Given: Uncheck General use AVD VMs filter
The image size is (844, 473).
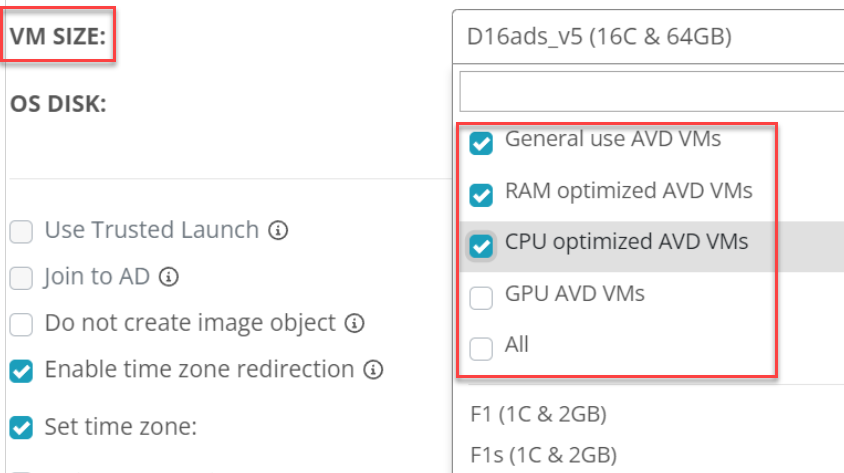Looking at the screenshot, I should coord(481,143).
